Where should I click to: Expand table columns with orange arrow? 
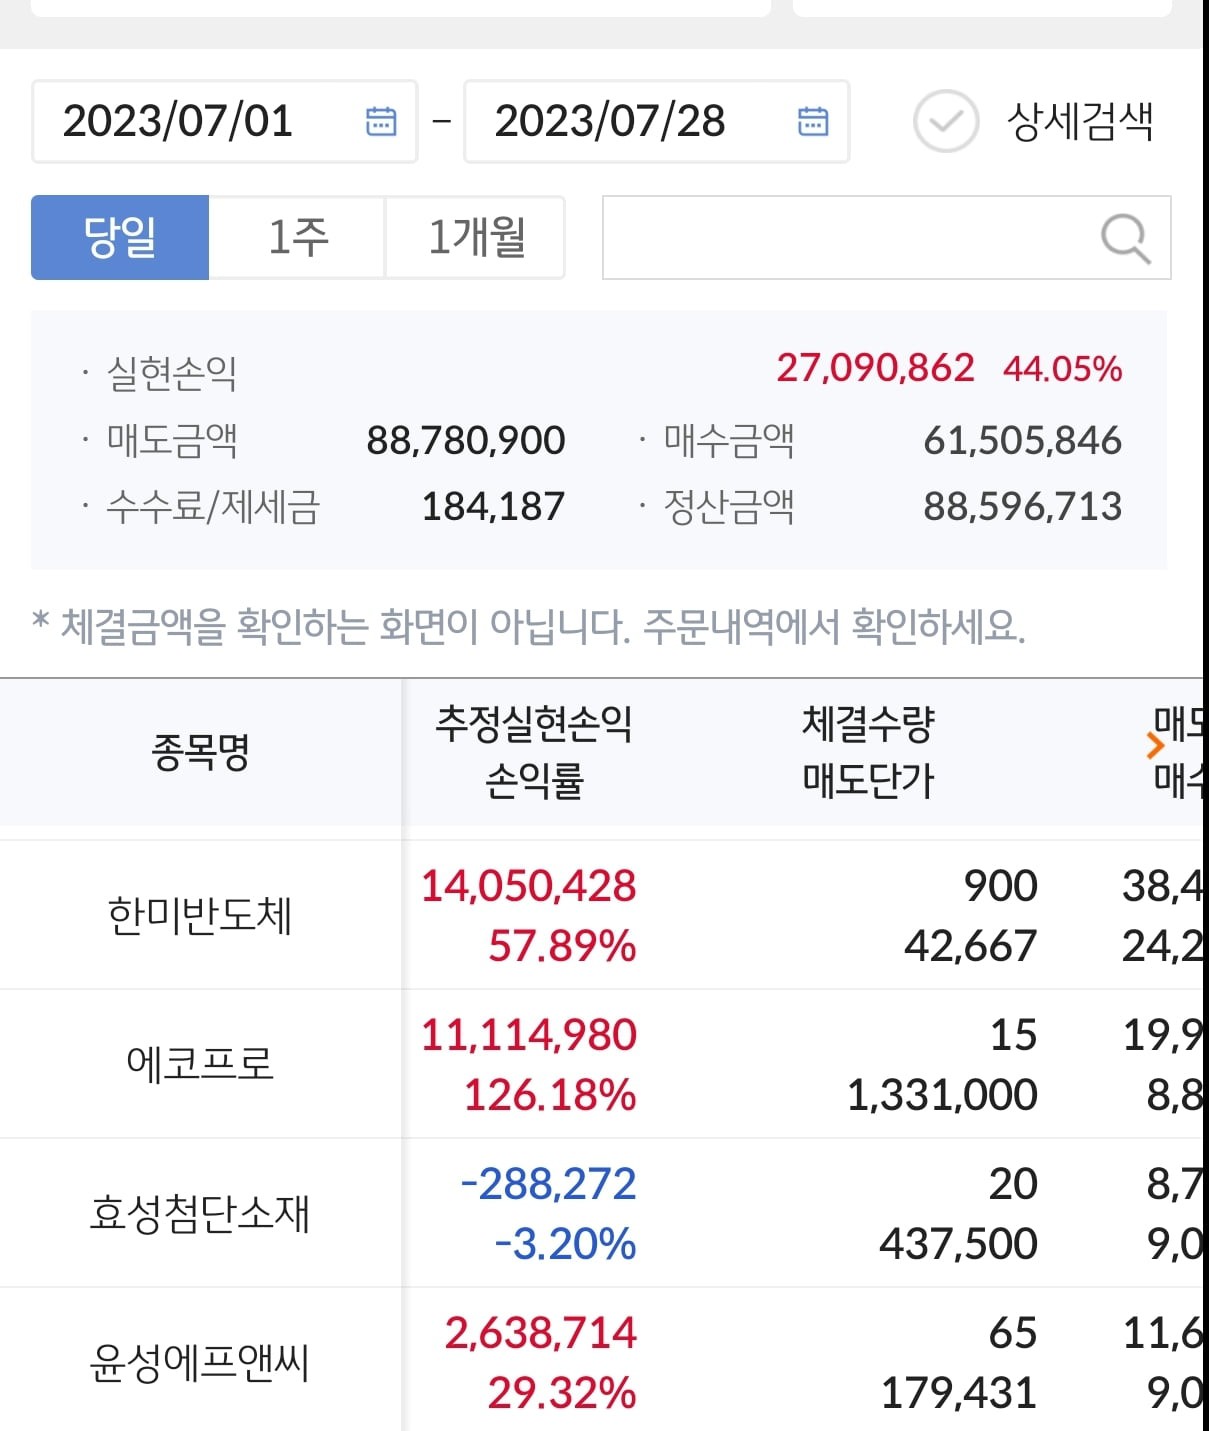[1156, 746]
